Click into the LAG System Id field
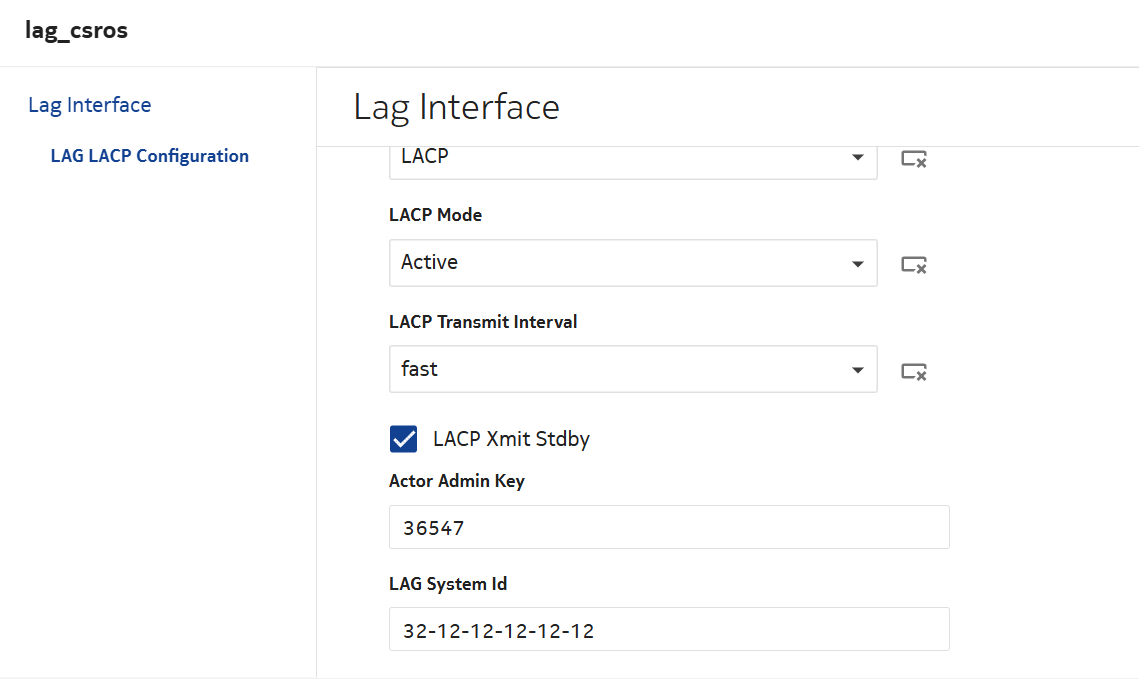Viewport: 1139px width, 687px height. [668, 630]
